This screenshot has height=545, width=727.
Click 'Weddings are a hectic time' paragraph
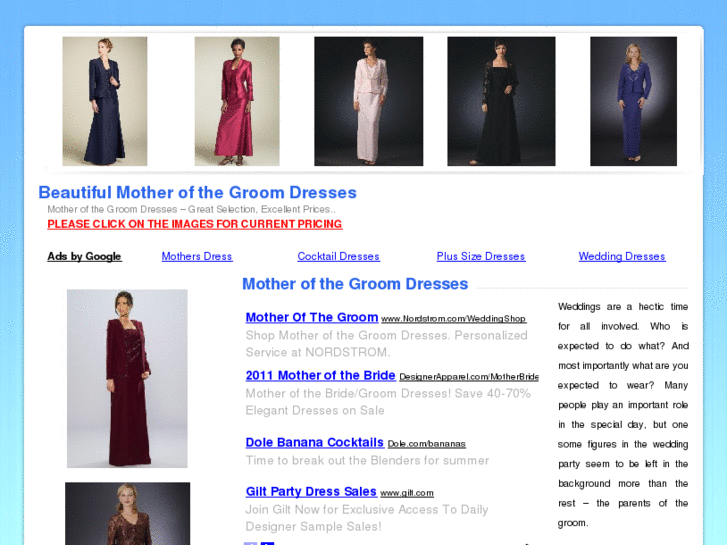623,415
